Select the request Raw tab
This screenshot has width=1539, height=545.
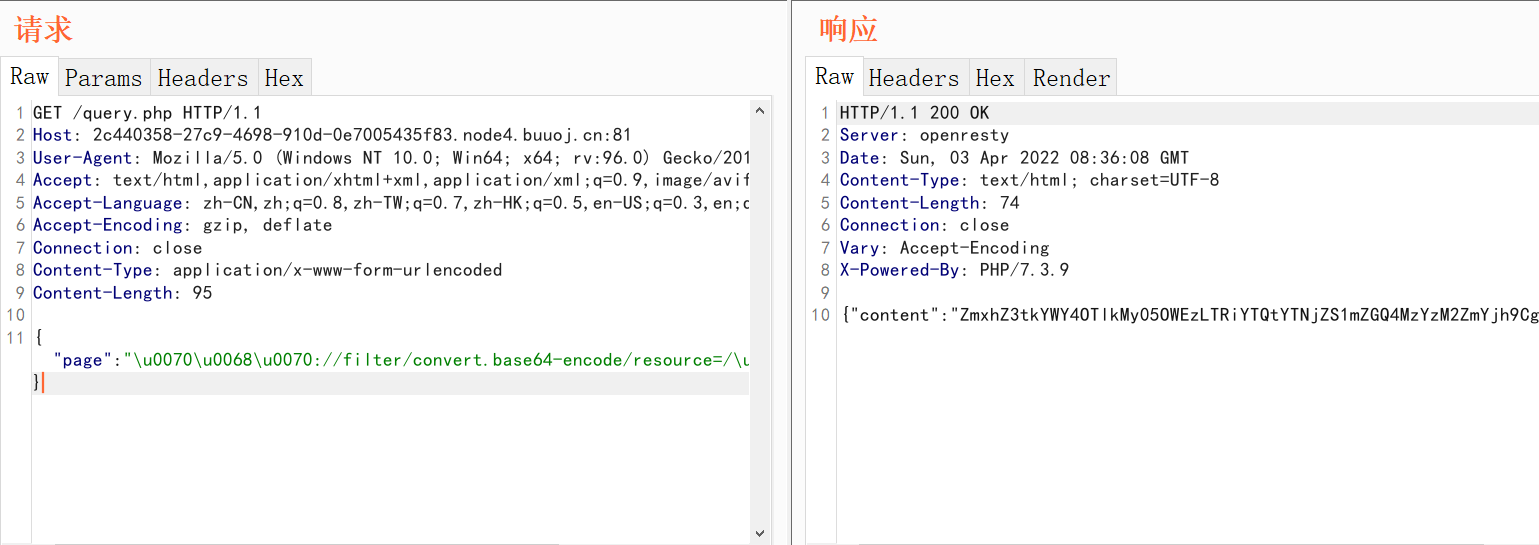(x=30, y=77)
